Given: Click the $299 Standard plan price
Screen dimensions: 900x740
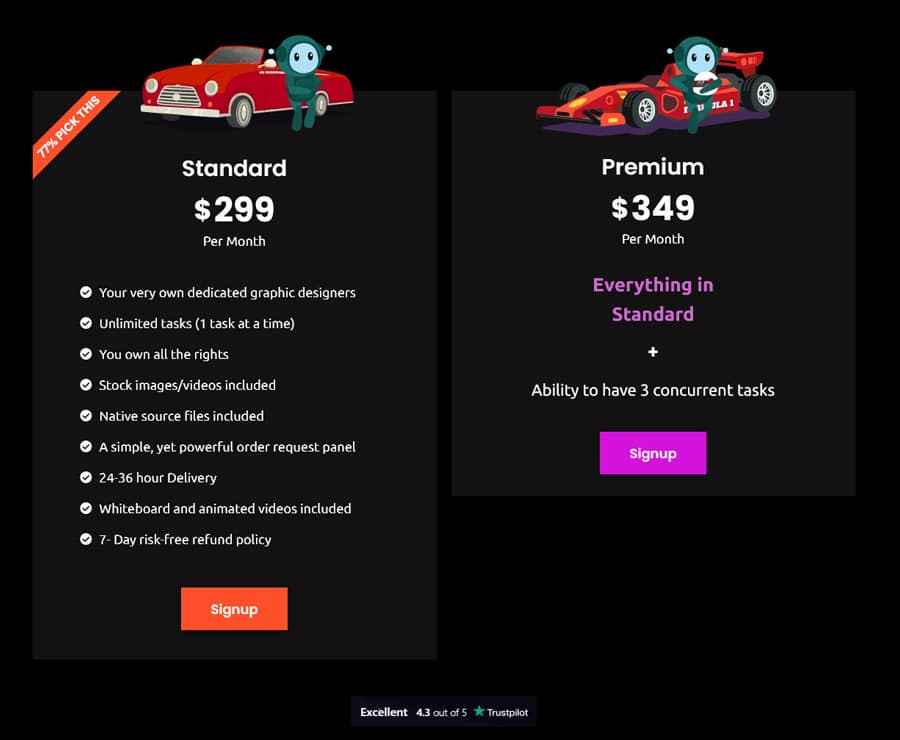Looking at the screenshot, I should [x=234, y=209].
